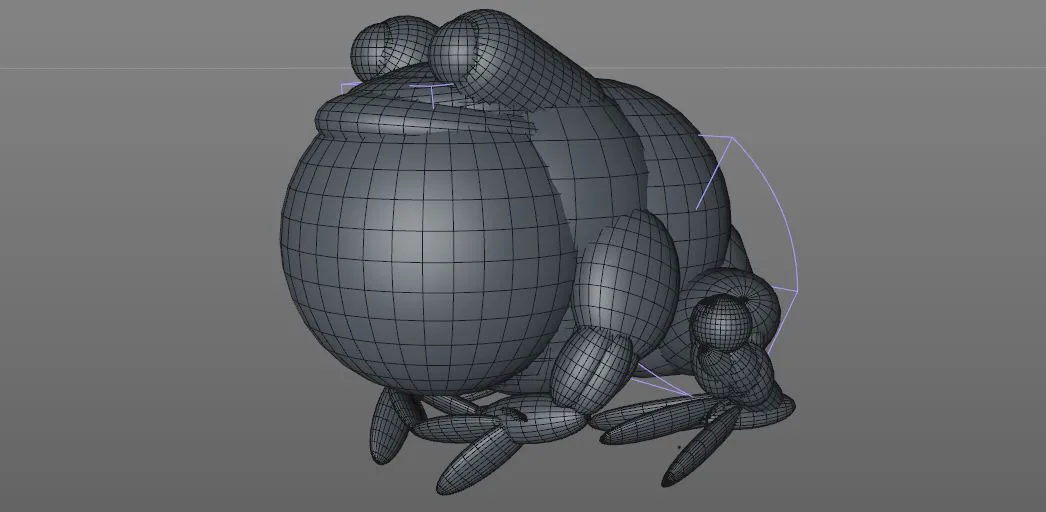The height and width of the screenshot is (512, 1046).
Task: Select the upper arm ellipsoid beside the big sphere
Action: pos(626,277)
